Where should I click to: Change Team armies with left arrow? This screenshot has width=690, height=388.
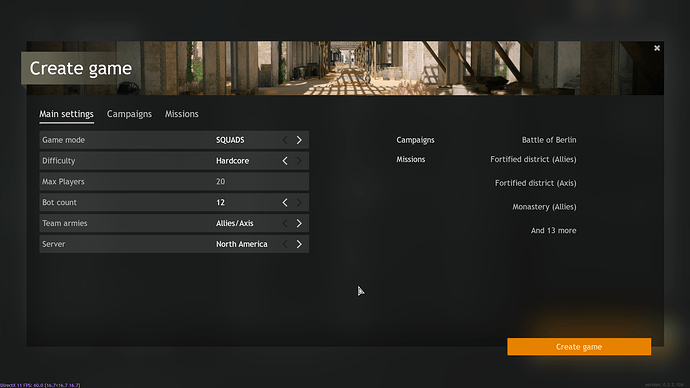[285, 223]
